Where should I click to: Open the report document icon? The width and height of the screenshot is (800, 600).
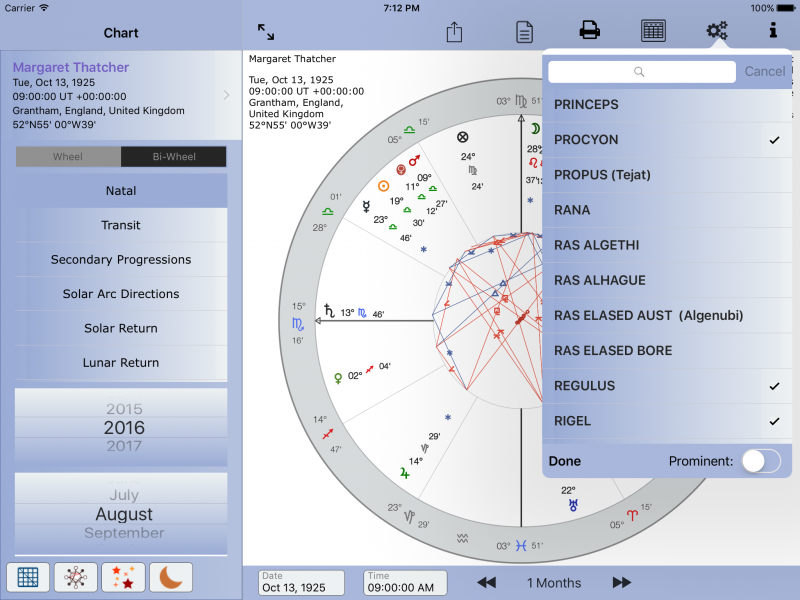(x=524, y=32)
